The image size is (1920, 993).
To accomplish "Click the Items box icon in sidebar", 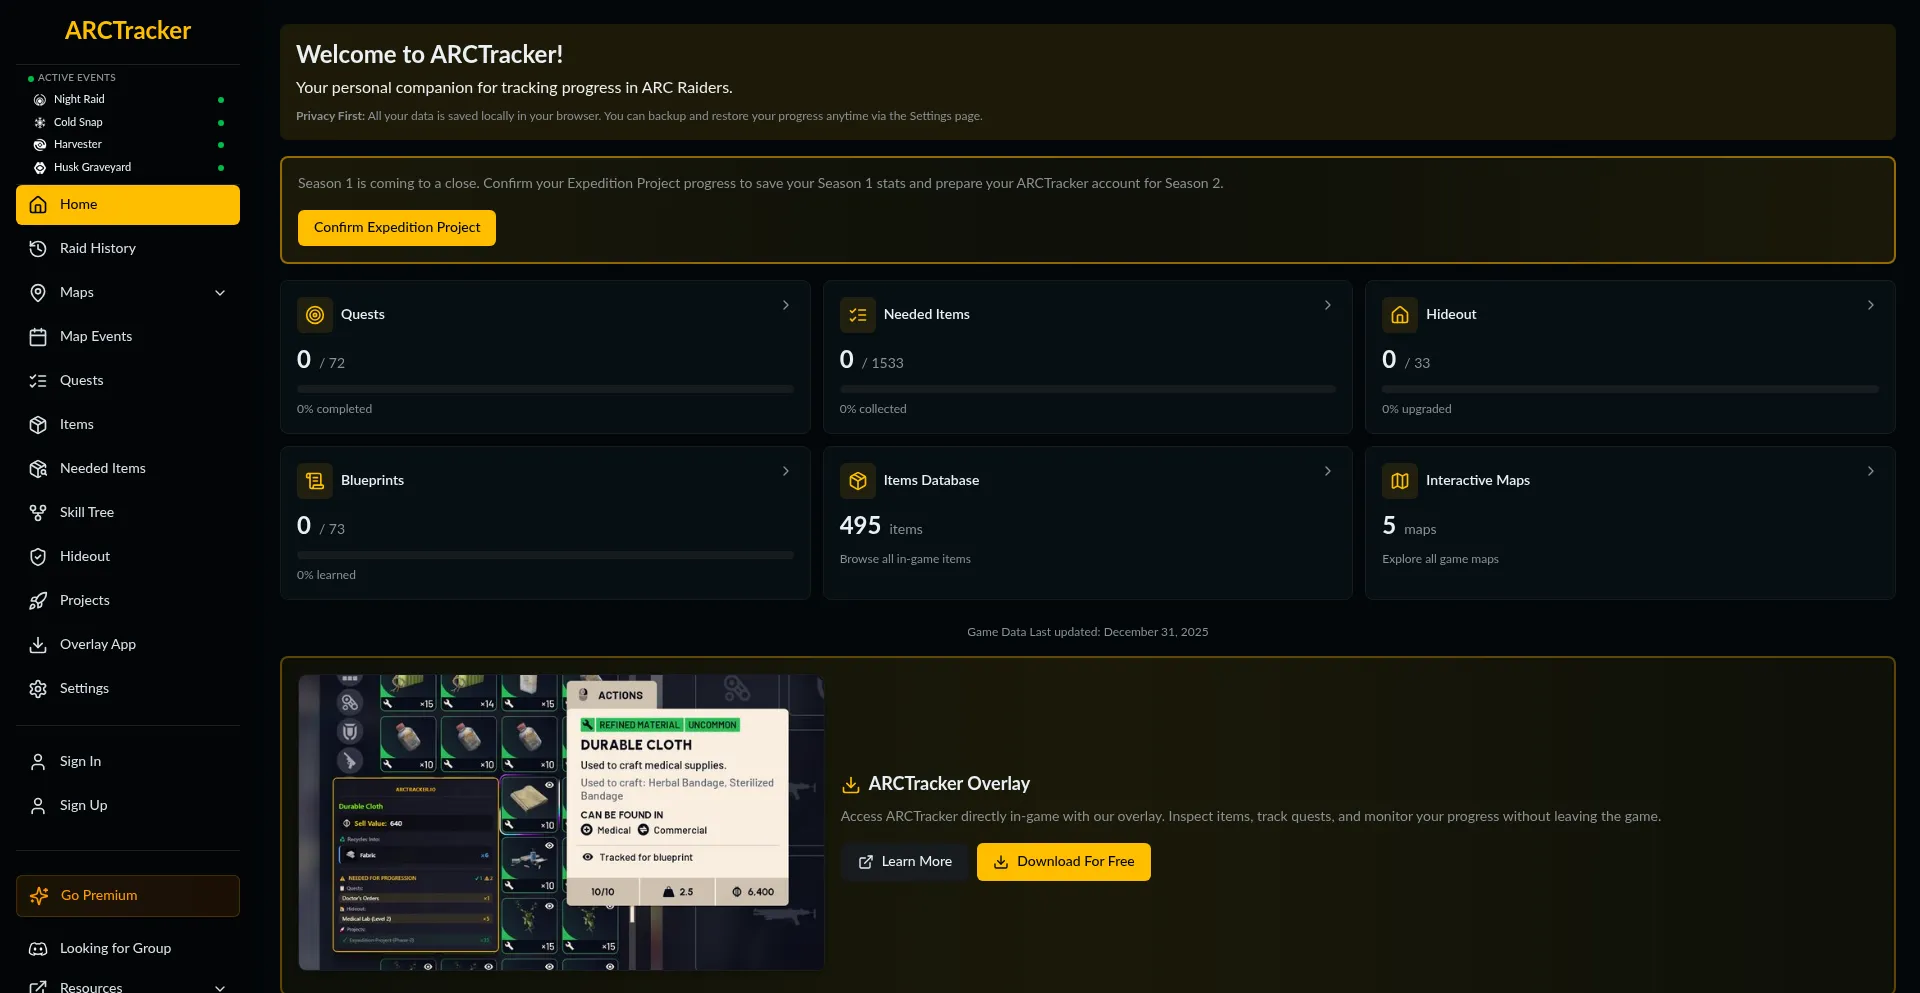I will pyautogui.click(x=38, y=425).
